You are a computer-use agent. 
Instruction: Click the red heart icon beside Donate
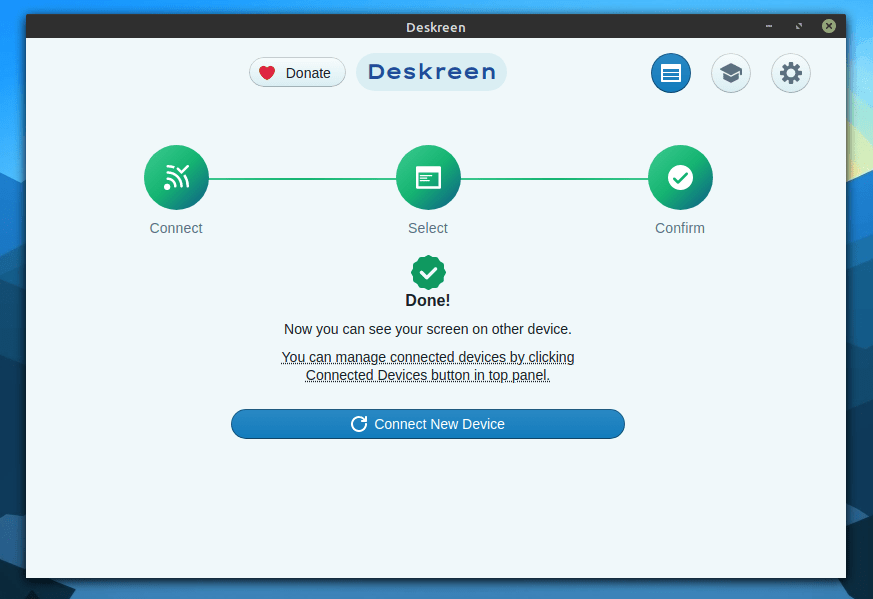[x=267, y=73]
